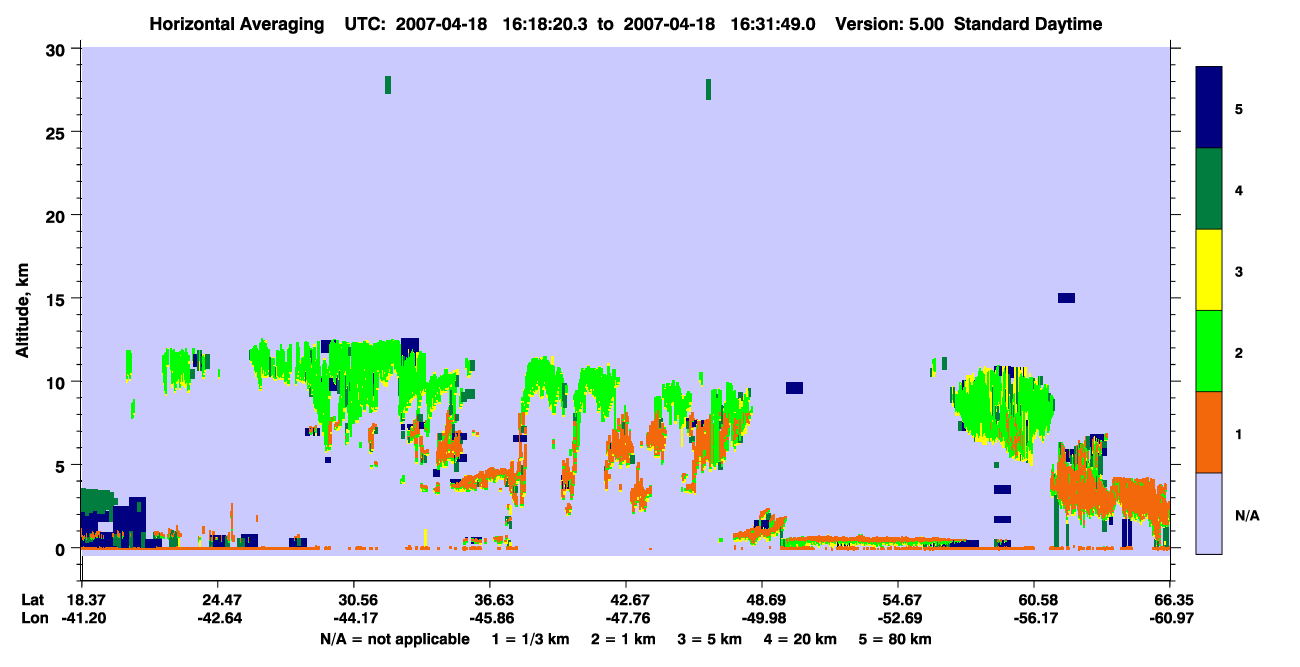Viewport: 1300px width, 667px height.
Task: Click latitude value 24.47
Action: 217,599
